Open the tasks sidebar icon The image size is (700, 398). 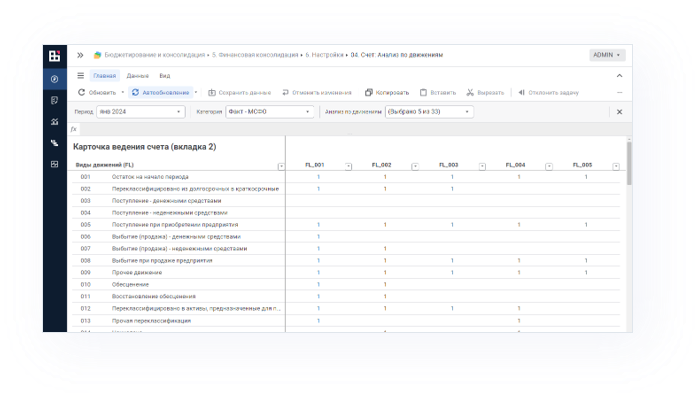pyautogui.click(x=54, y=100)
